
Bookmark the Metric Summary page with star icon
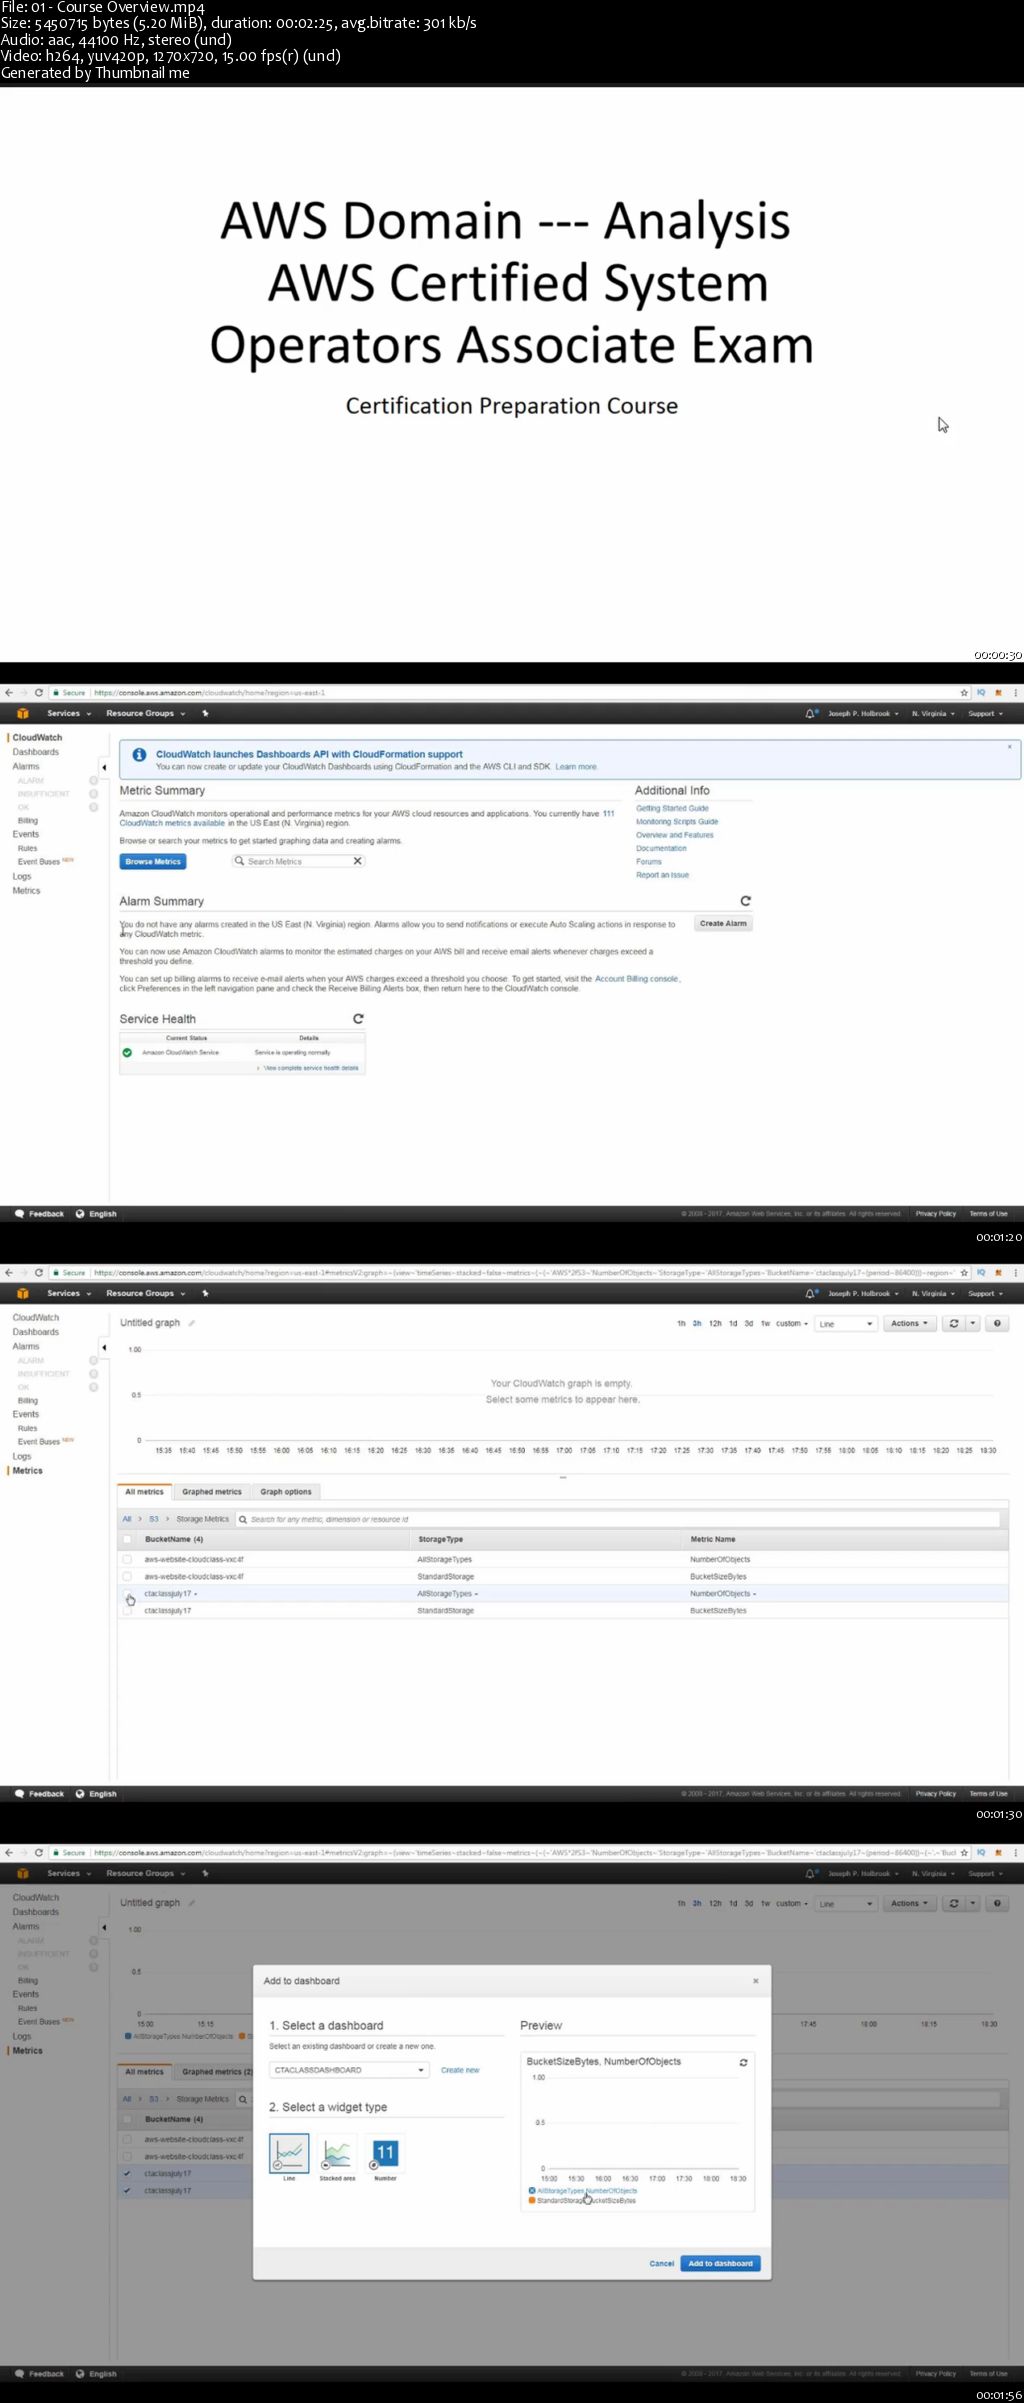(964, 692)
